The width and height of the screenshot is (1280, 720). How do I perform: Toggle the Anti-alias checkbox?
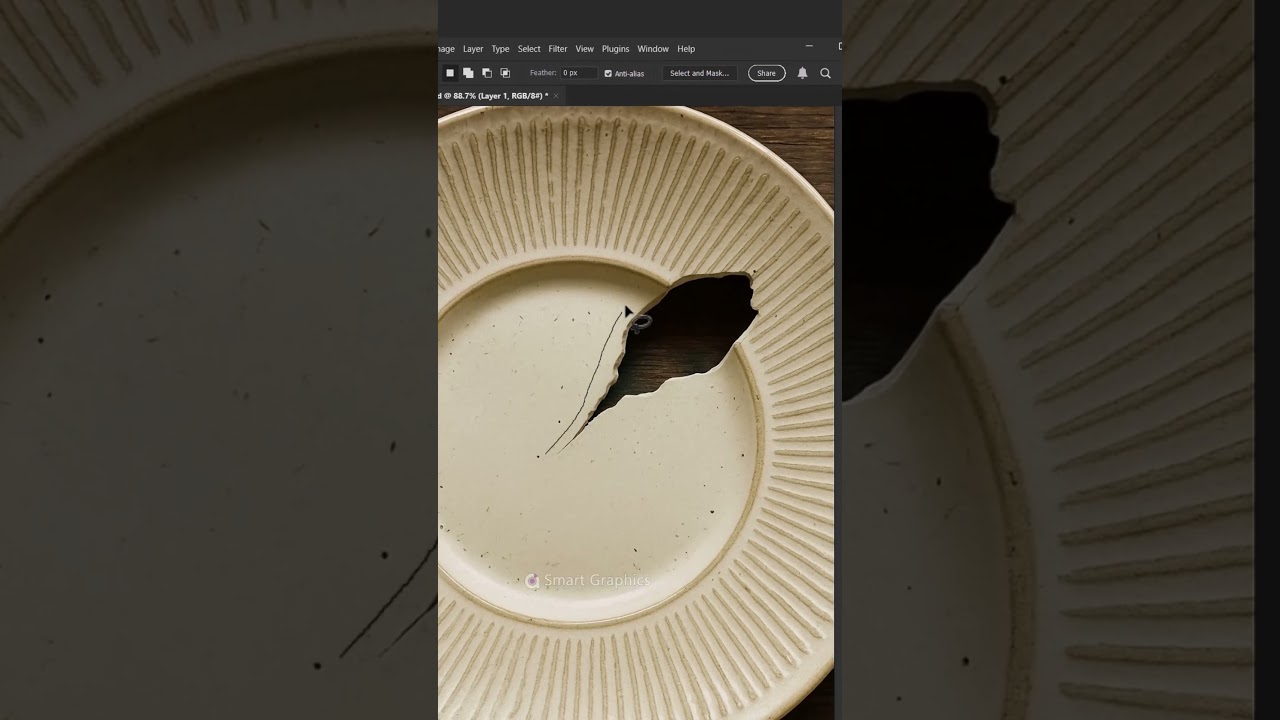tap(608, 73)
